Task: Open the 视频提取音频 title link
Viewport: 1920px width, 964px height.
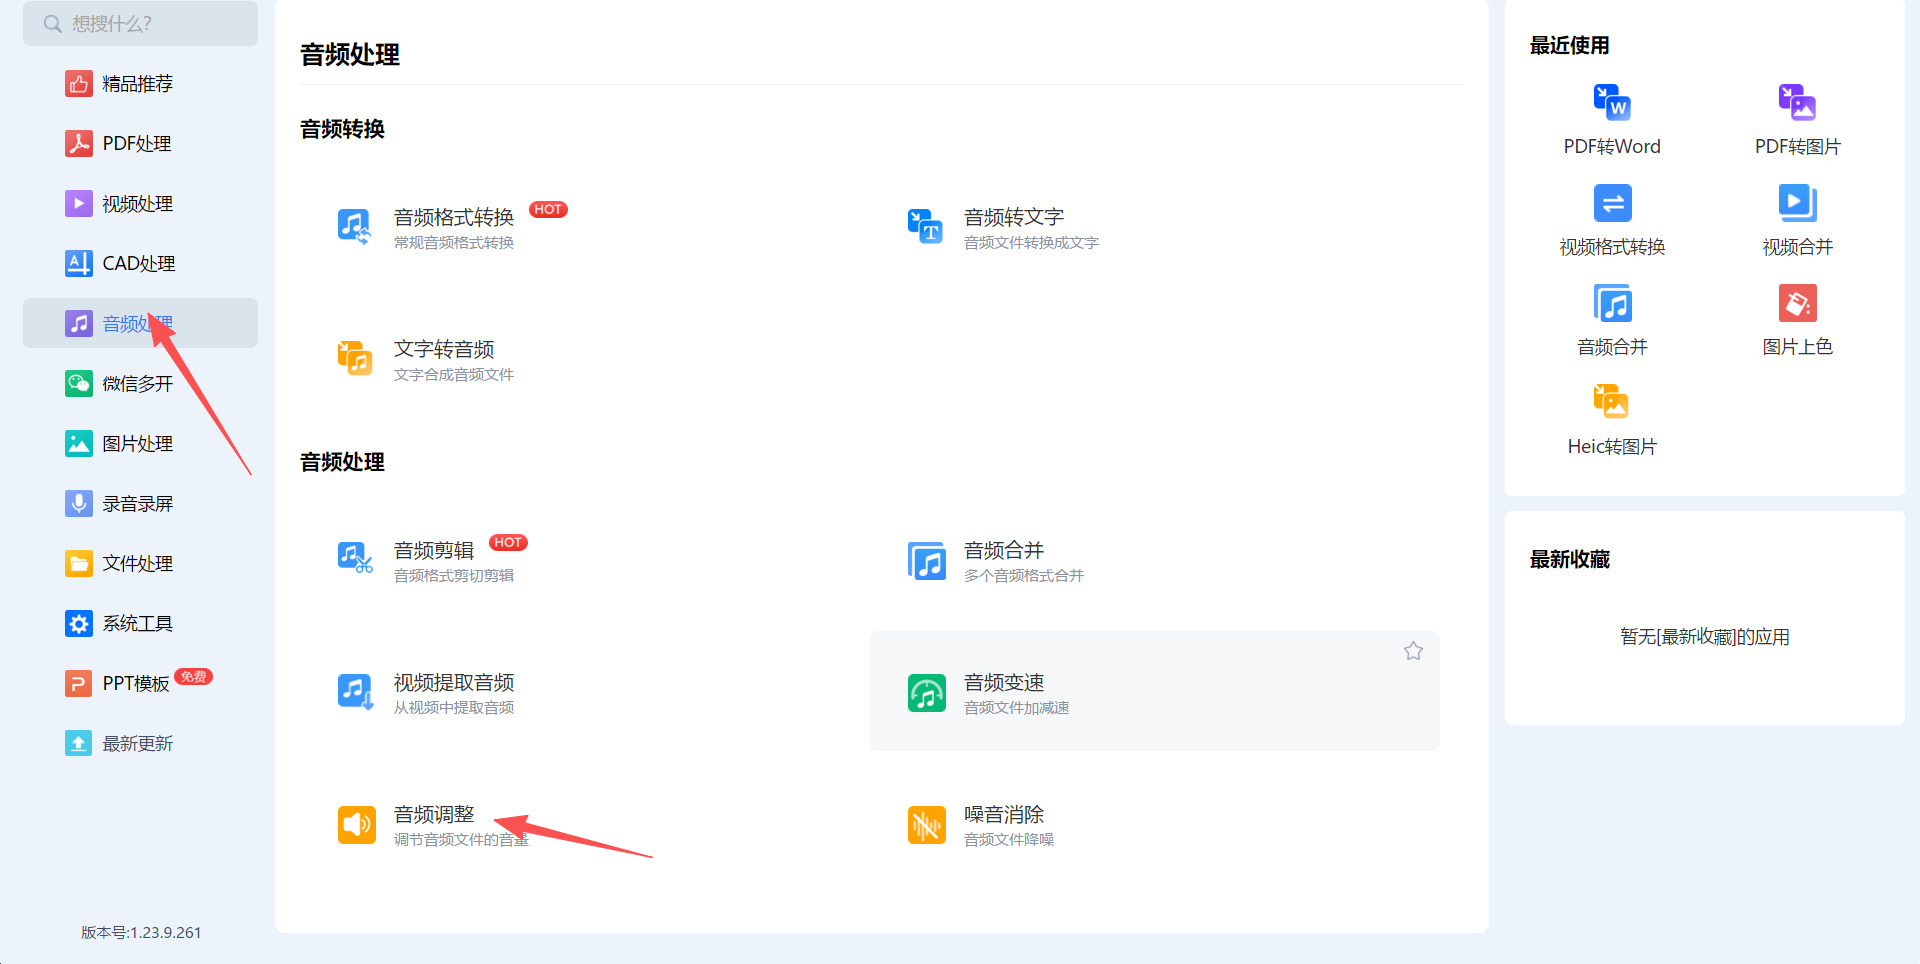Action: tap(454, 682)
